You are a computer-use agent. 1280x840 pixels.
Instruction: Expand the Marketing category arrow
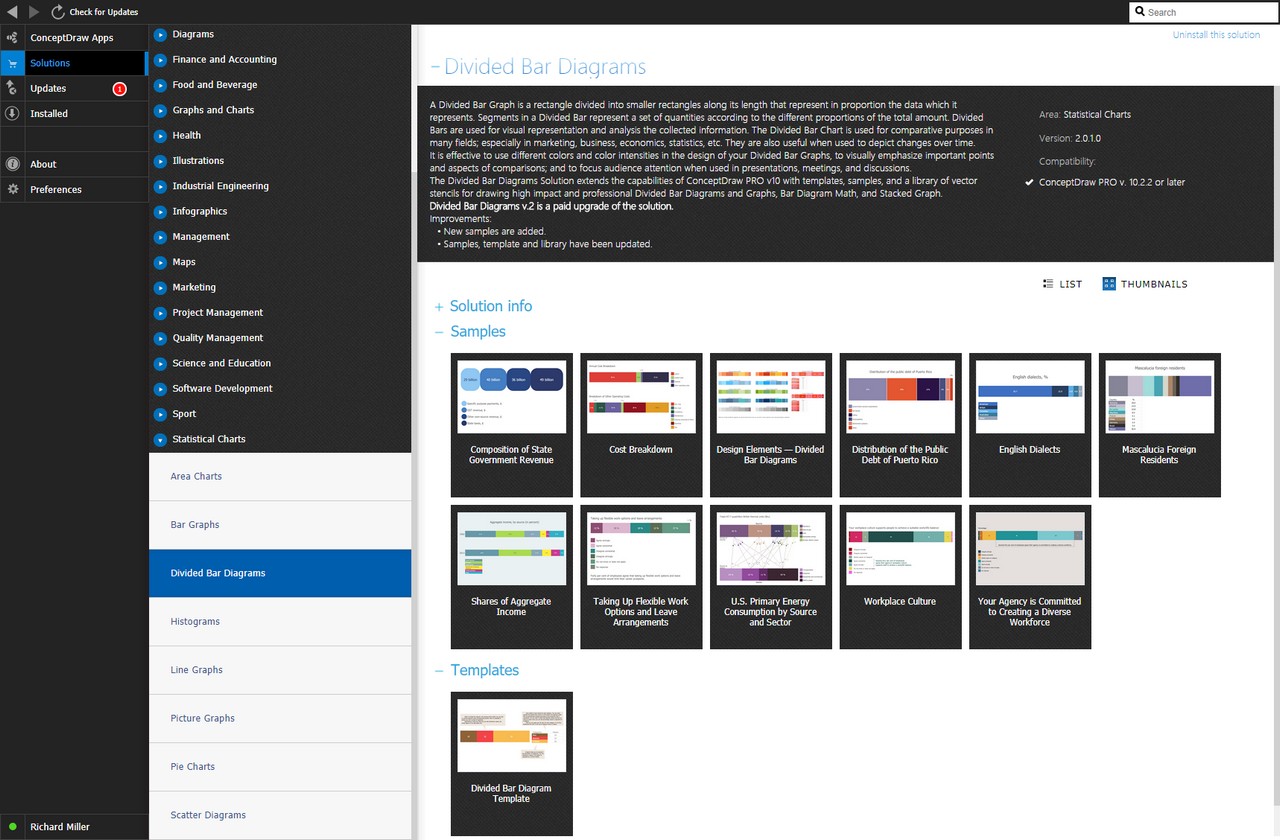[x=160, y=287]
